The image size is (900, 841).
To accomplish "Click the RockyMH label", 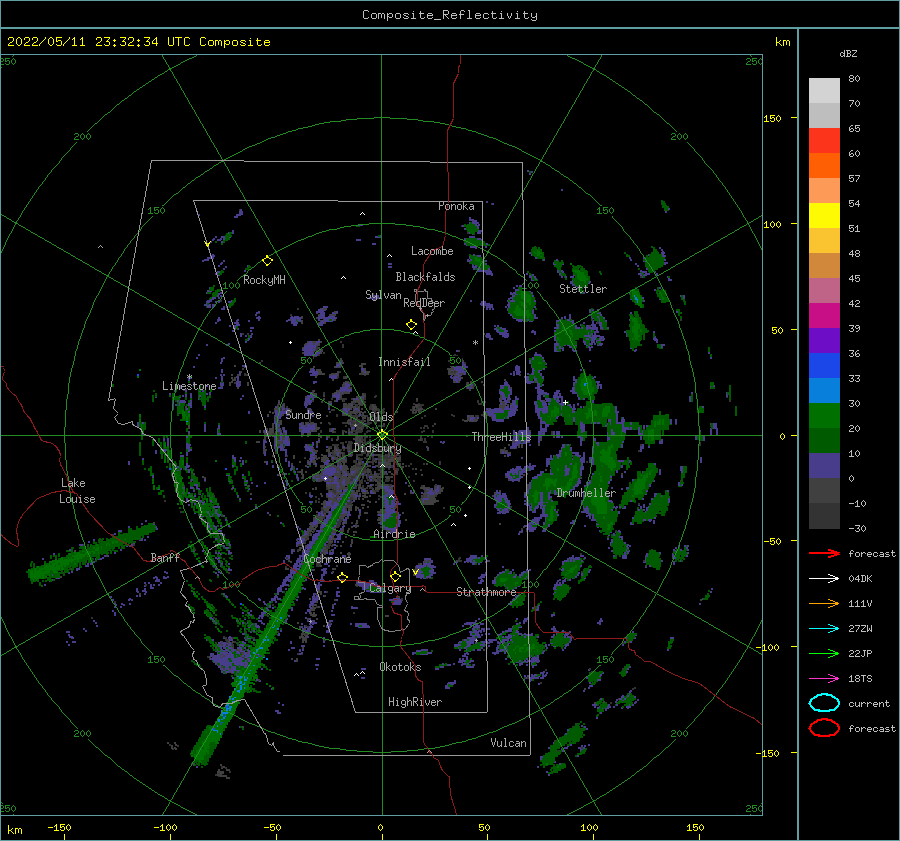I will click(264, 280).
